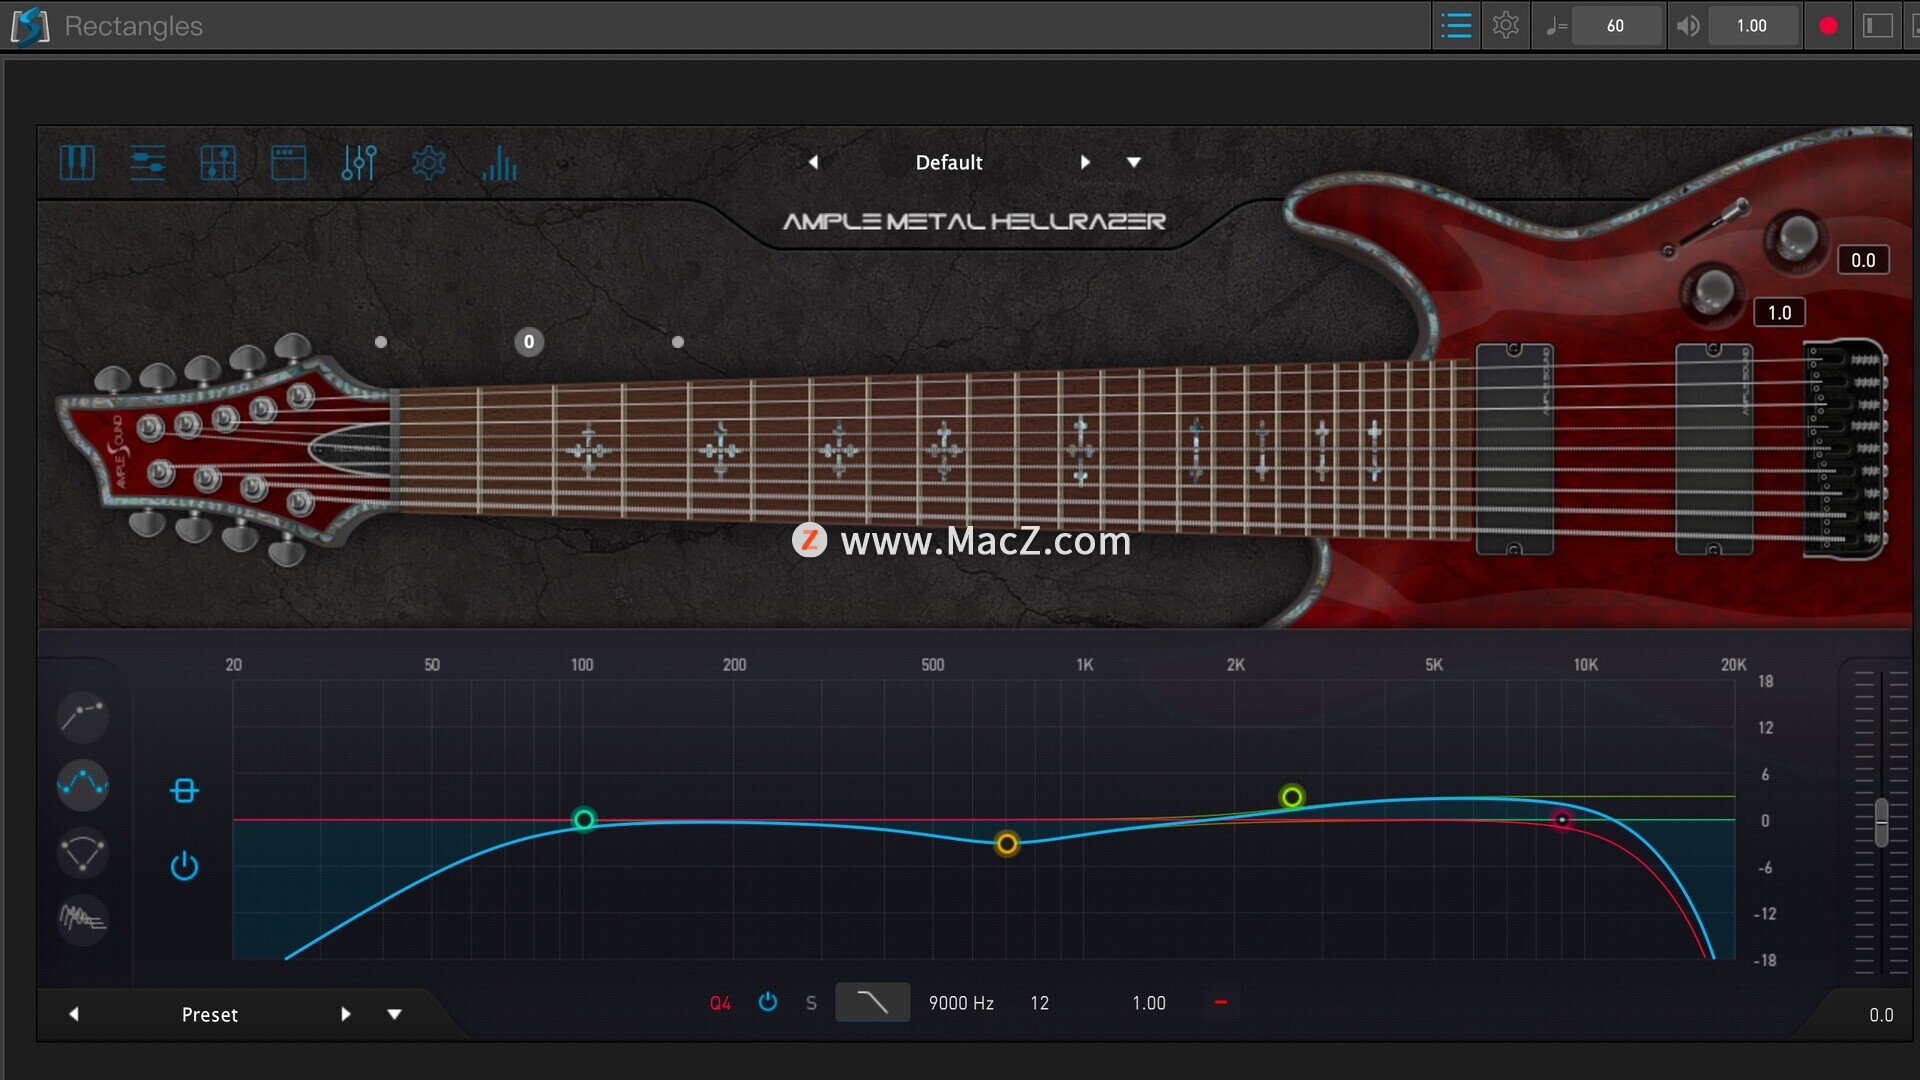Select the active EQ curve FX icon
Screen dimensions: 1920x1080
coord(82,784)
